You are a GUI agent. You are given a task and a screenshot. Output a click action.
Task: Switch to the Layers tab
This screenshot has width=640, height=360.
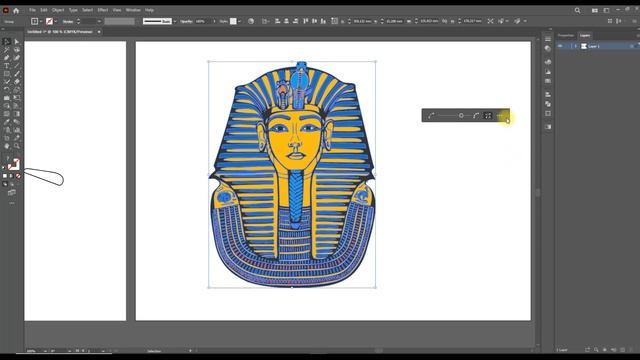point(585,36)
